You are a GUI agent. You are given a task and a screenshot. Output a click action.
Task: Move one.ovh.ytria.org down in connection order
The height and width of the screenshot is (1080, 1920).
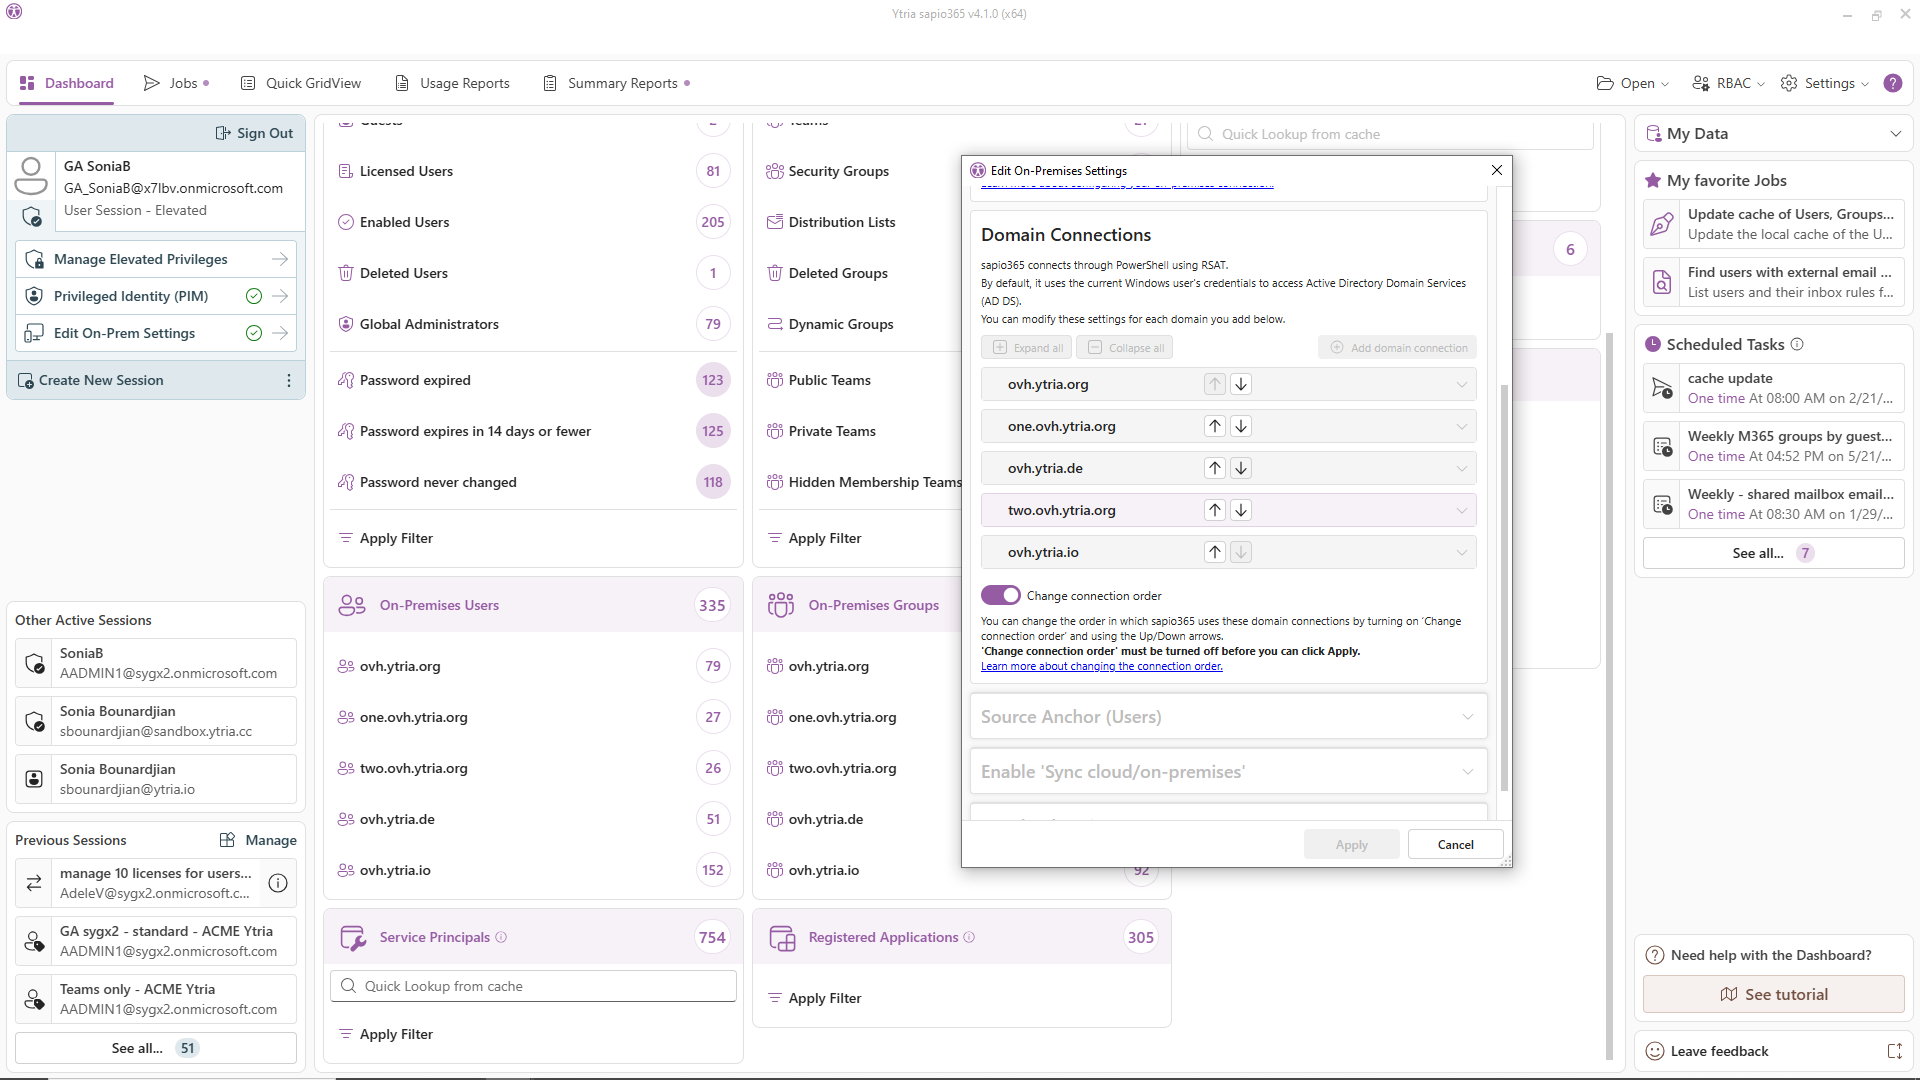[1241, 426]
